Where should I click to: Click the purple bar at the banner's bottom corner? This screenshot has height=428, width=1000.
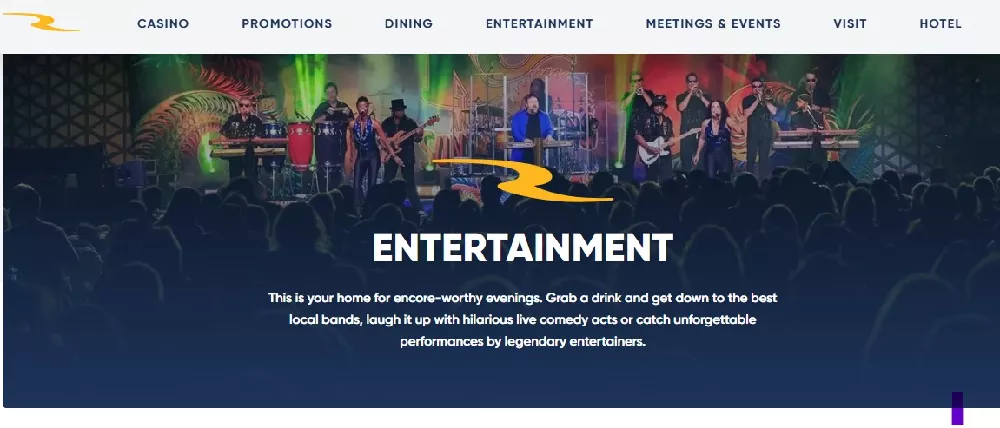click(x=957, y=408)
